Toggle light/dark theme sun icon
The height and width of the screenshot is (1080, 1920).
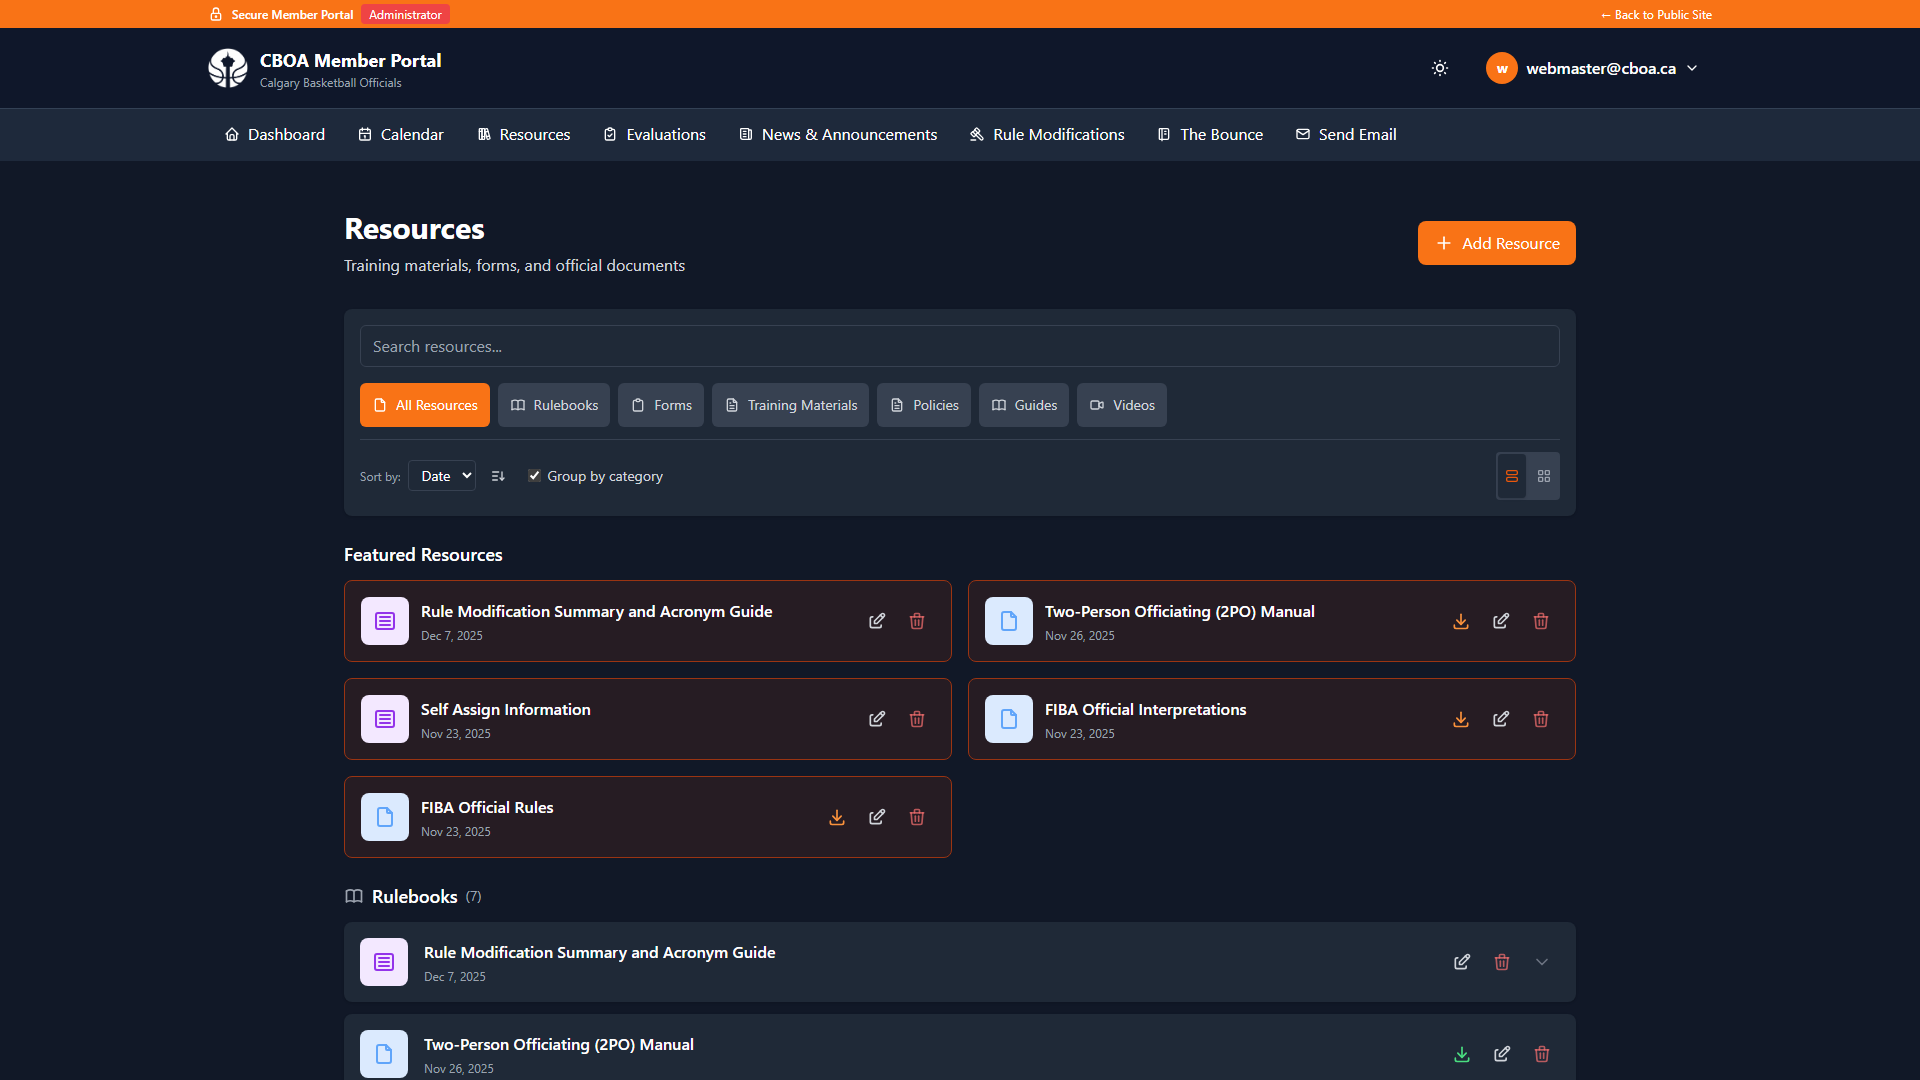[x=1440, y=68]
